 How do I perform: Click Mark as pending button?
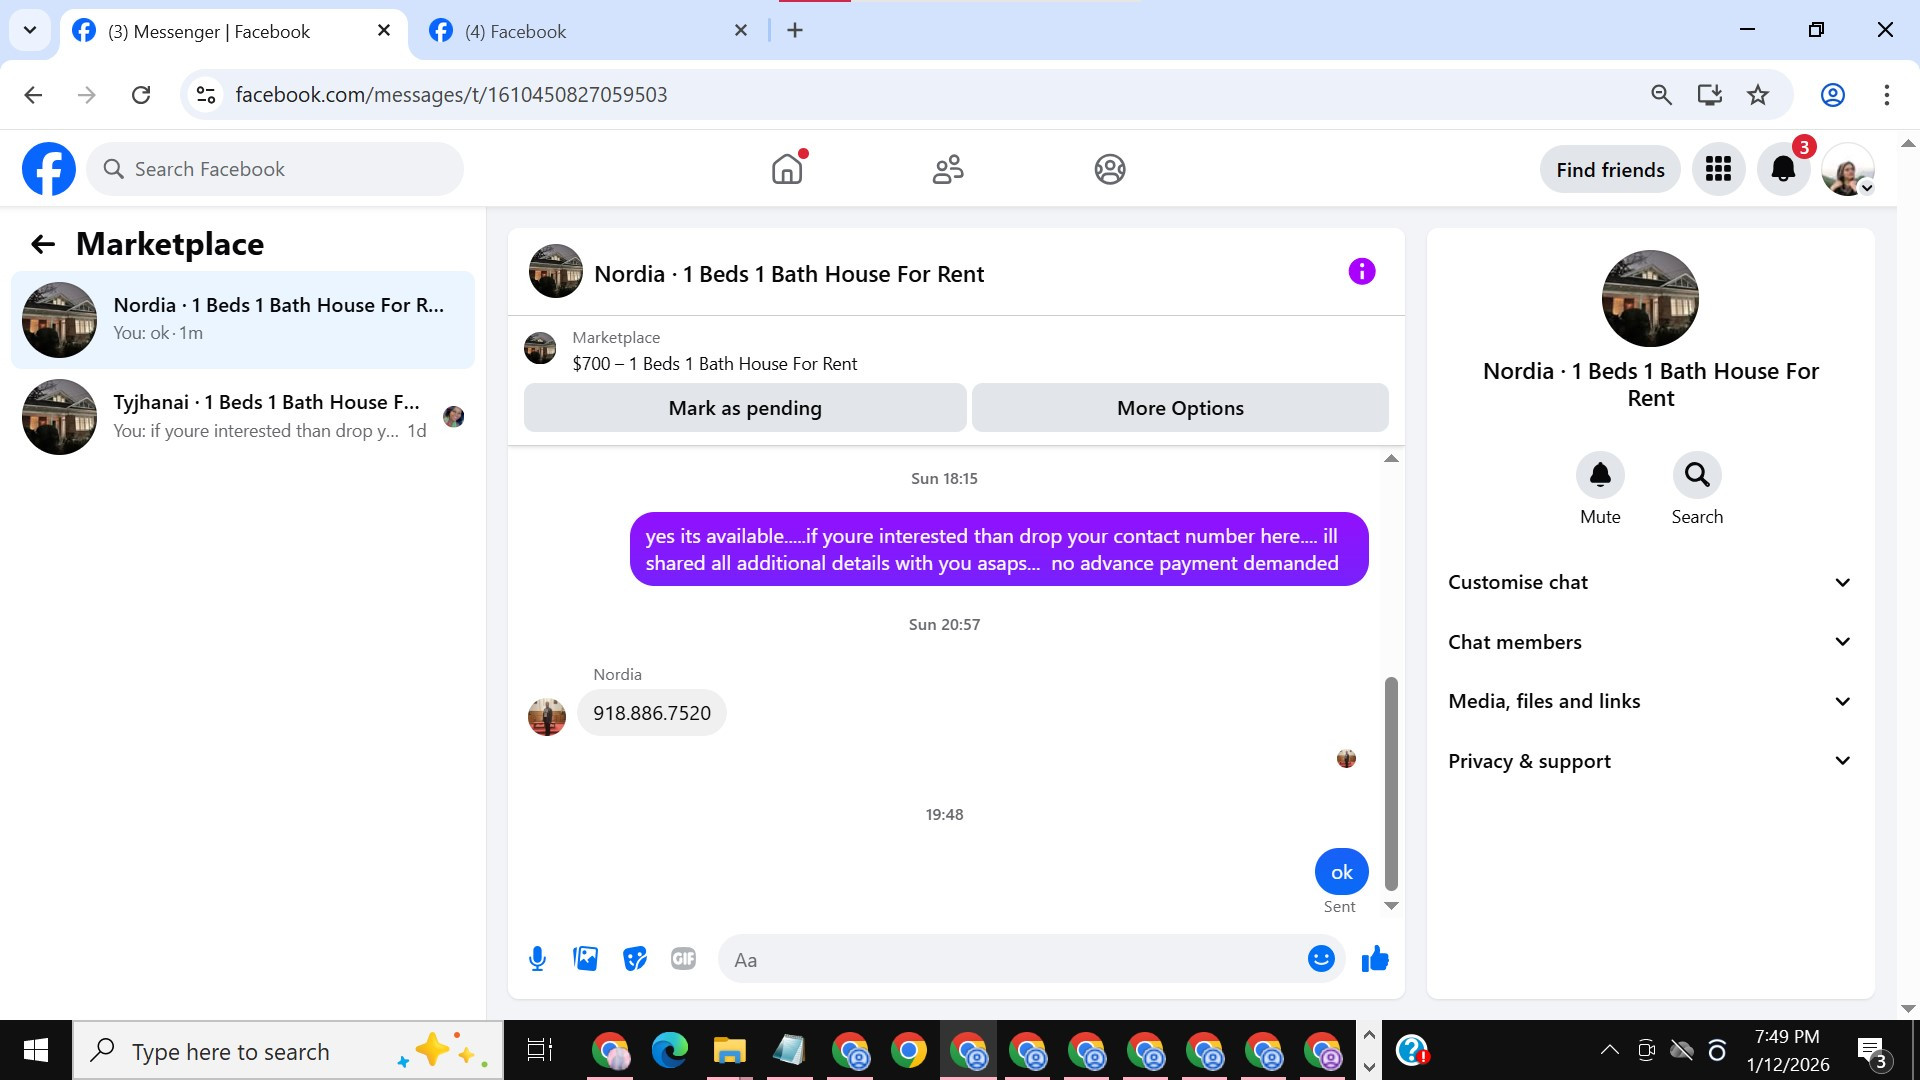[x=744, y=408]
